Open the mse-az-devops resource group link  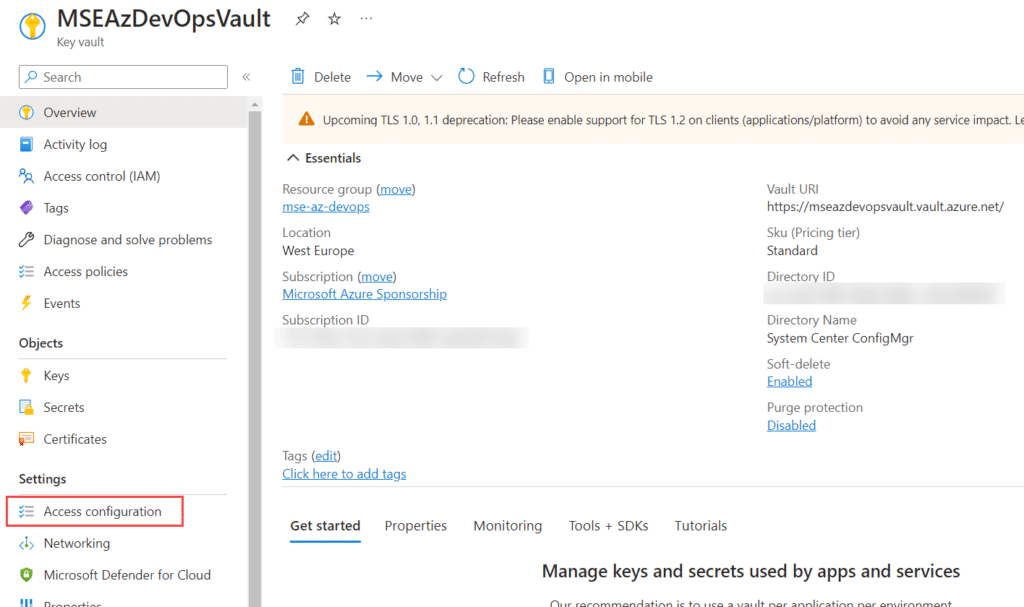point(326,206)
